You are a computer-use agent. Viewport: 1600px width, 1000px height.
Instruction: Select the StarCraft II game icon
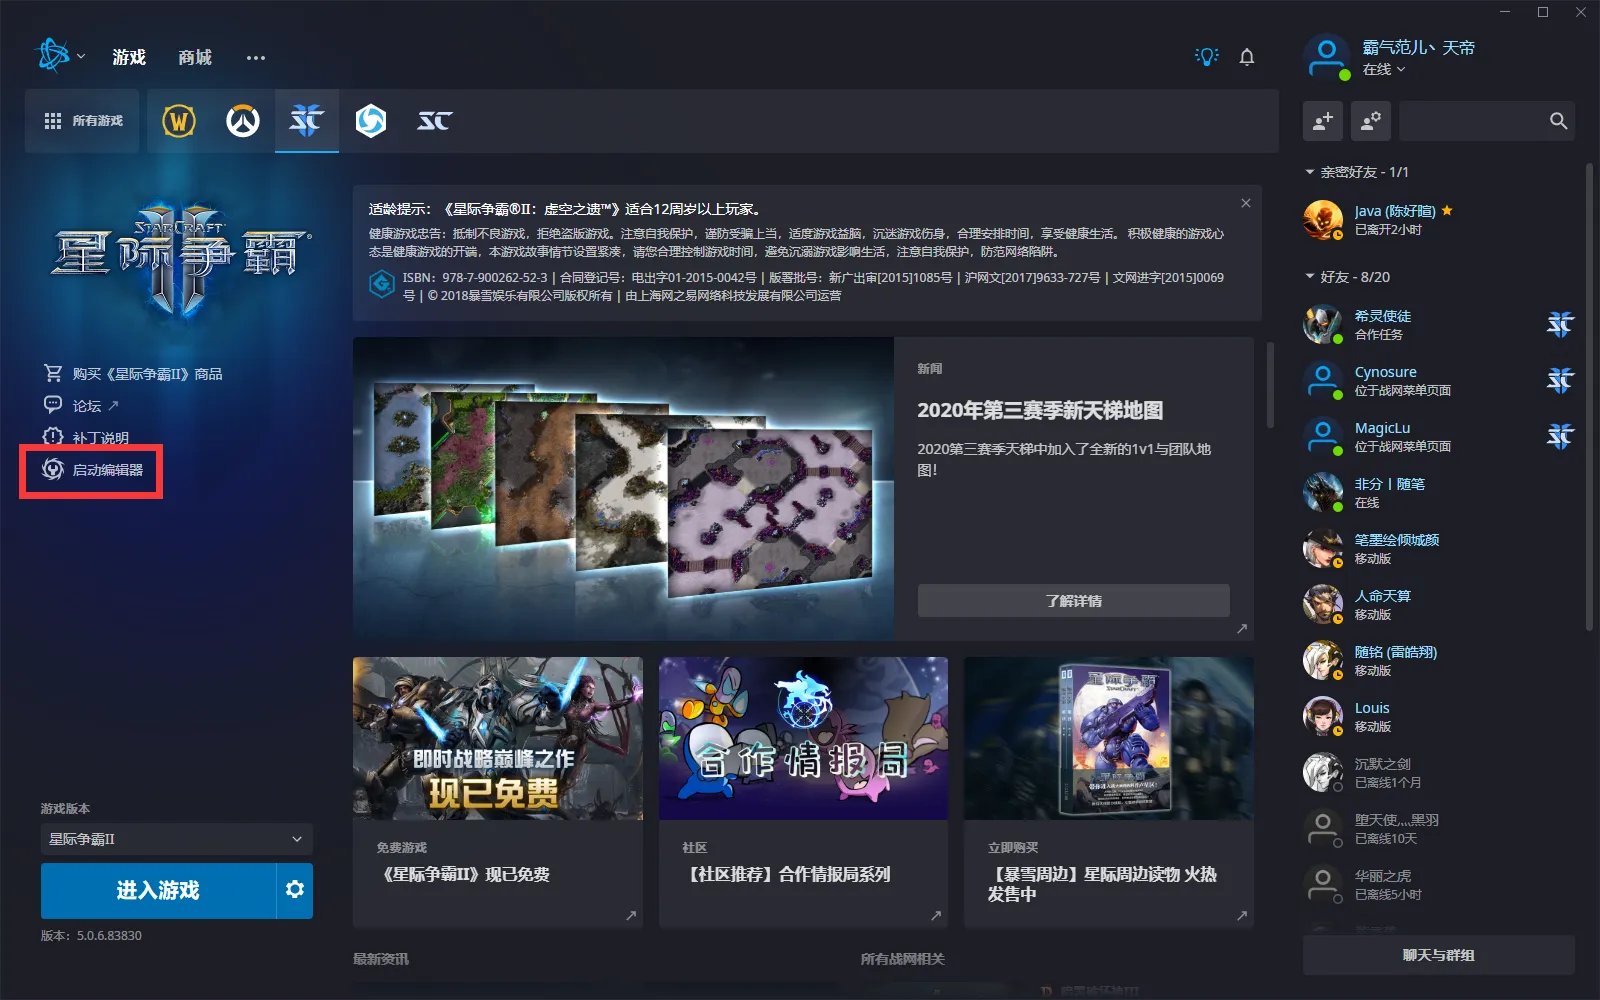point(307,121)
